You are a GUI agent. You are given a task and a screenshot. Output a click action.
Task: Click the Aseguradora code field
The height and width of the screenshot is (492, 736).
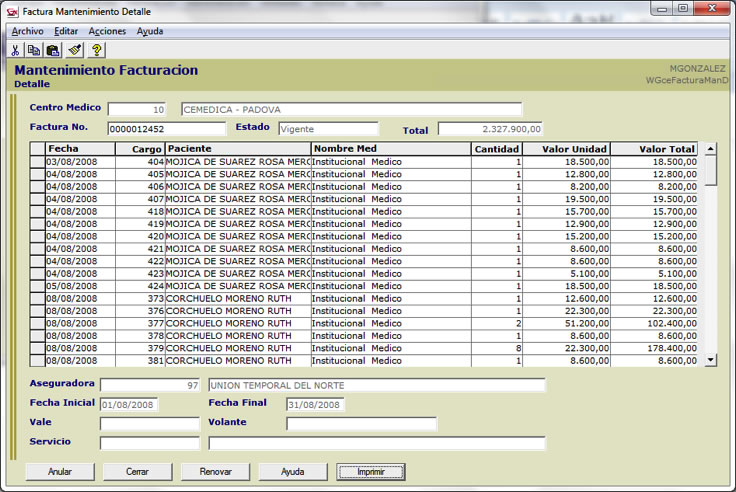[150, 385]
